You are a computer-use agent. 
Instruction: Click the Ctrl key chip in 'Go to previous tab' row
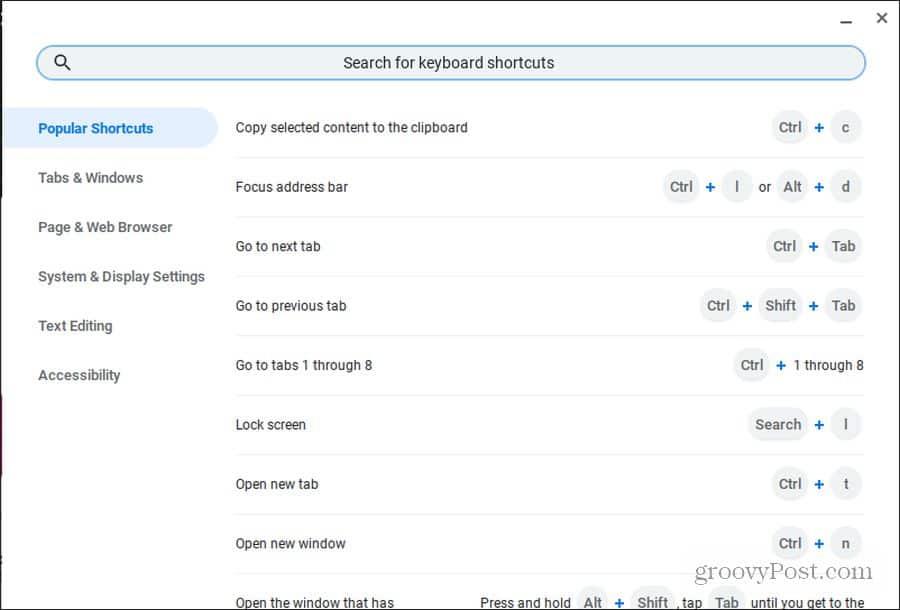(718, 306)
